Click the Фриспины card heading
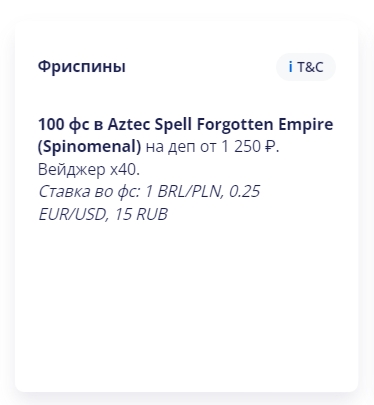Viewport: 374px width, 405px height. pyautogui.click(x=82, y=66)
